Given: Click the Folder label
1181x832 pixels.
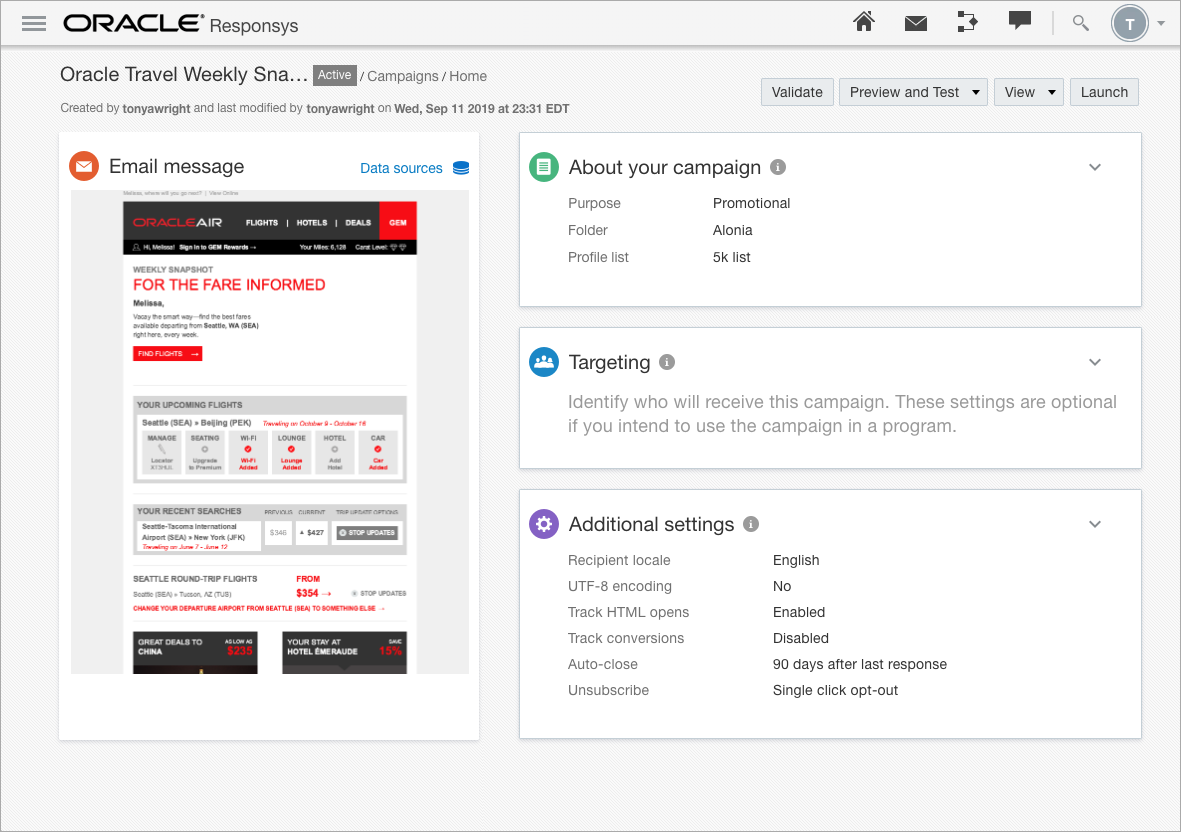Looking at the screenshot, I should pyautogui.click(x=587, y=230).
